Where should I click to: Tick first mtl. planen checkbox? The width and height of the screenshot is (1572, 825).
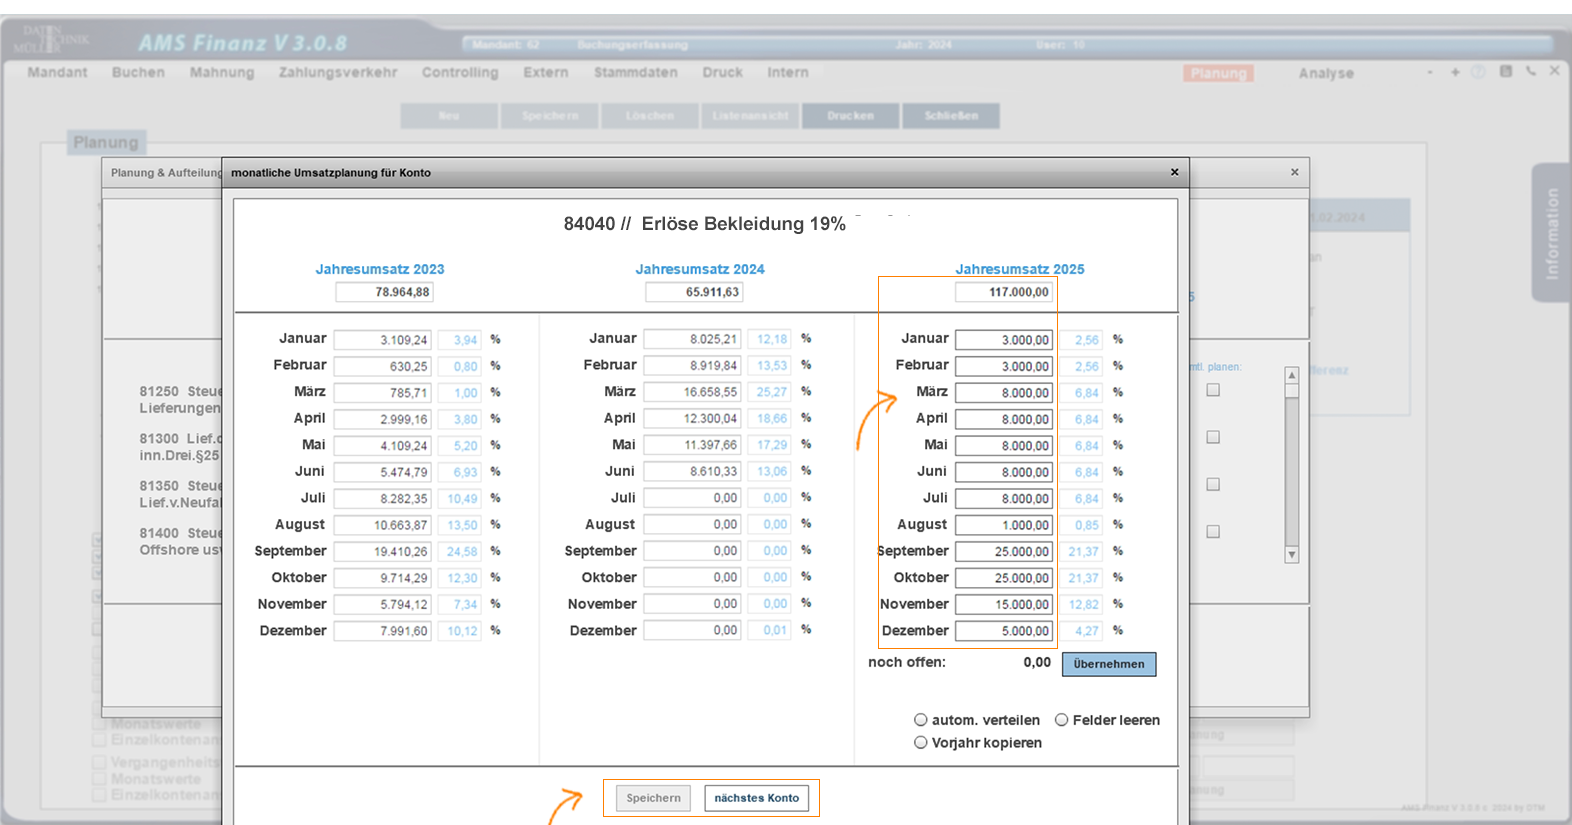[x=1213, y=390]
